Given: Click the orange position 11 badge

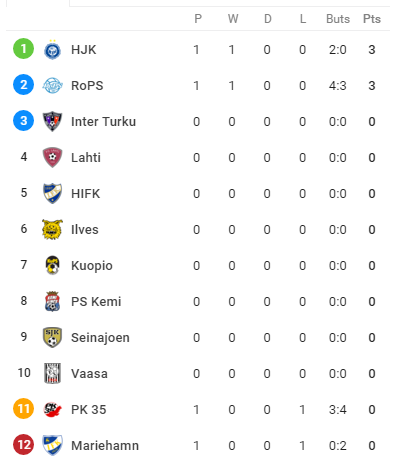Looking at the screenshot, I should [23, 409].
